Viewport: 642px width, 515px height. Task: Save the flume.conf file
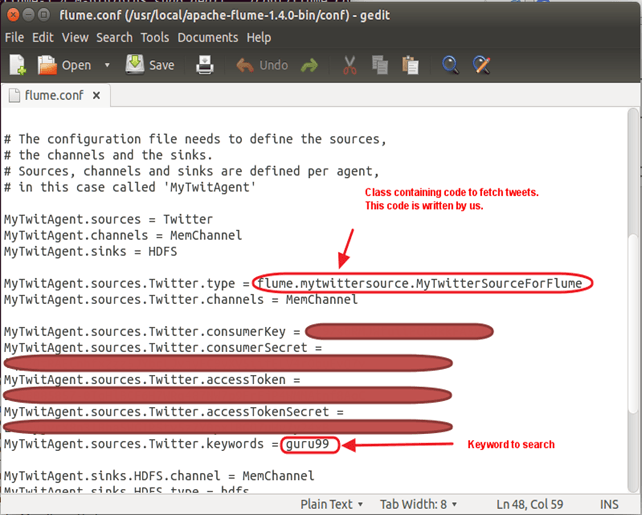click(150, 65)
